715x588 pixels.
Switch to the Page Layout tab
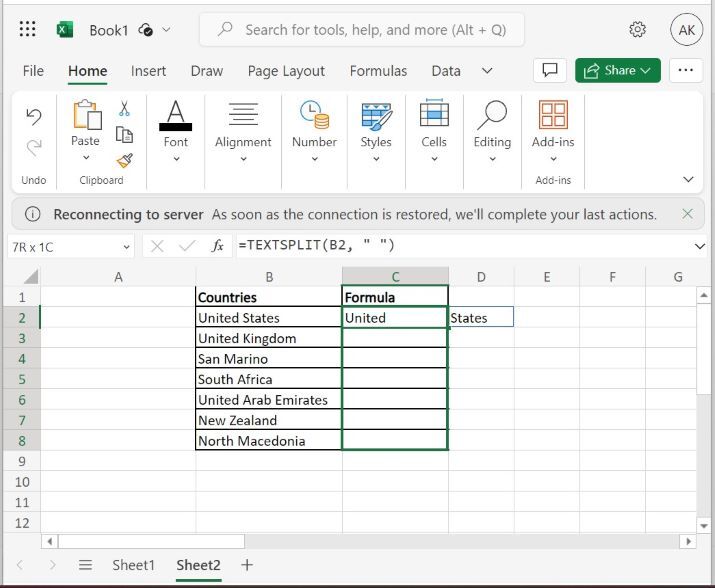click(x=286, y=71)
